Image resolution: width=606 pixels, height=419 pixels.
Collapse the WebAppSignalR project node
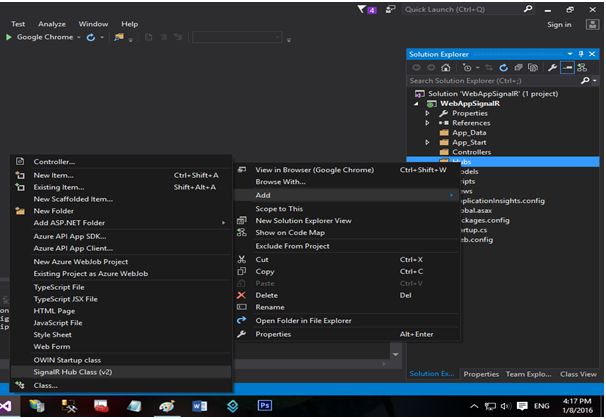click(x=416, y=104)
